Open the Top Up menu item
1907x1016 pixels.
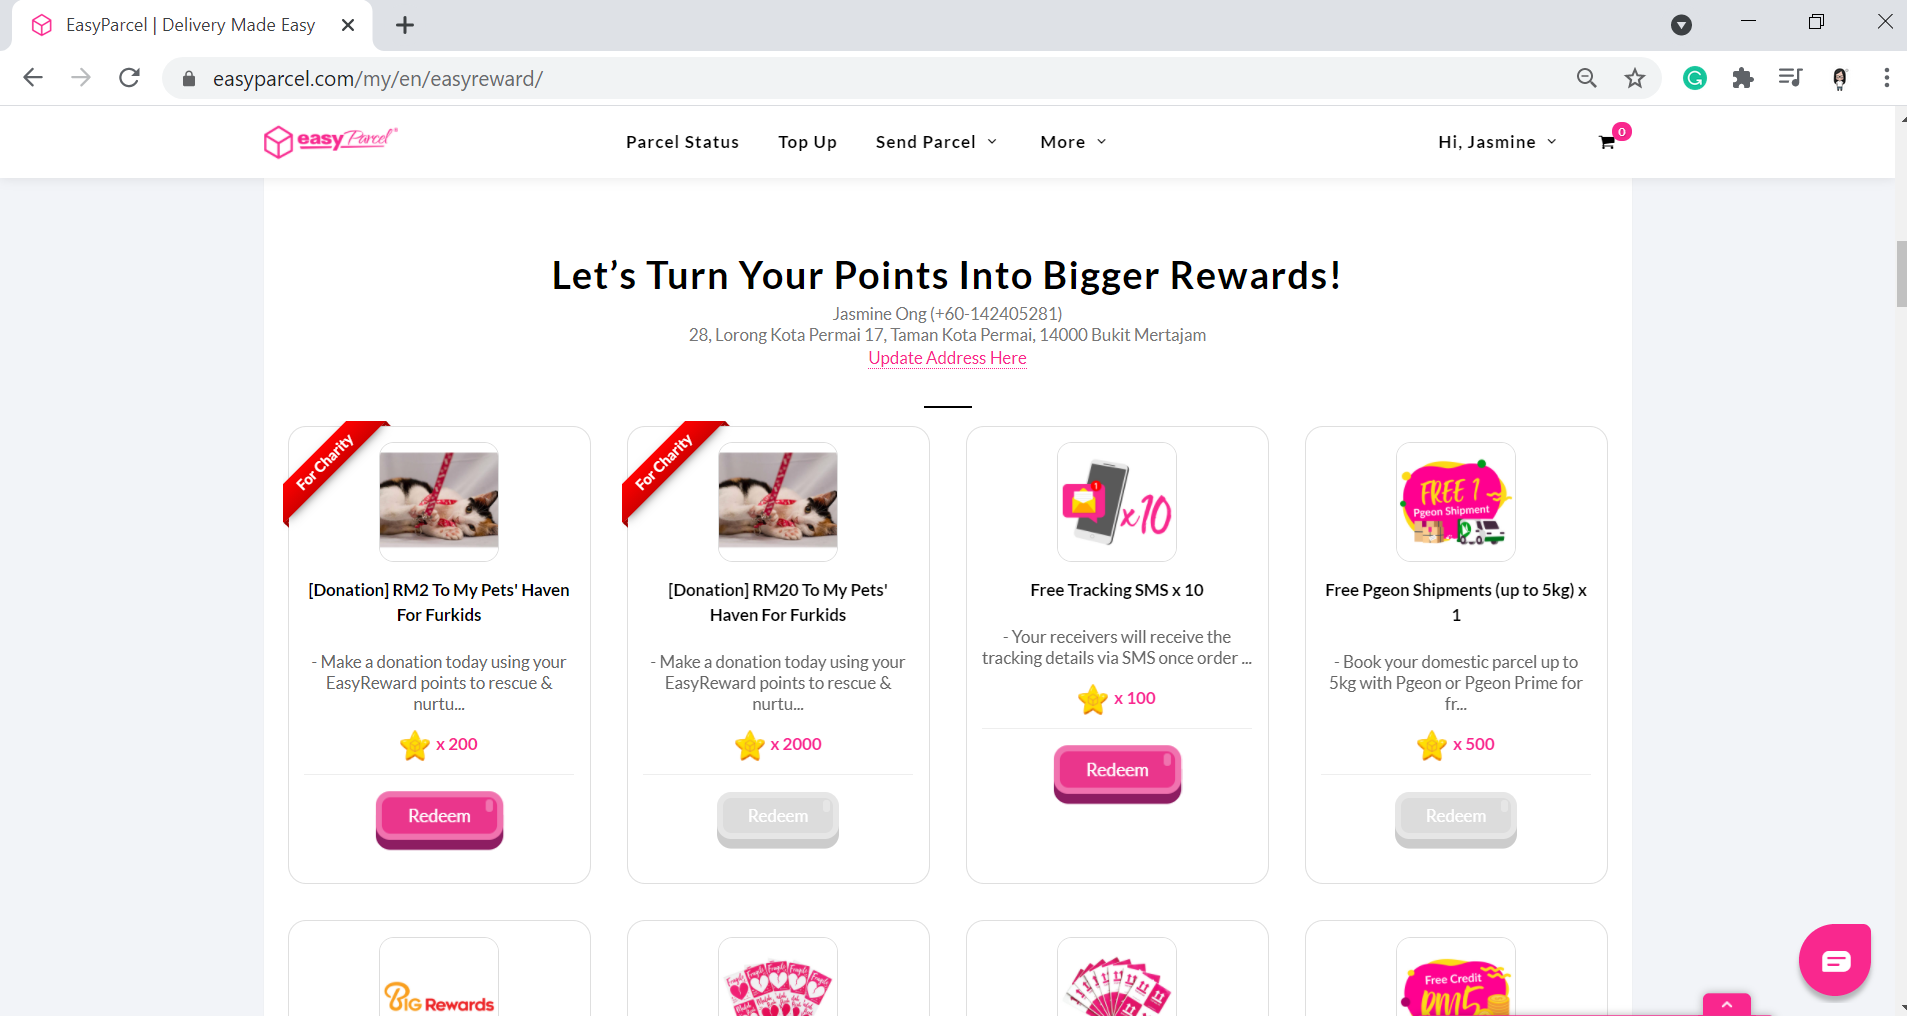click(808, 142)
